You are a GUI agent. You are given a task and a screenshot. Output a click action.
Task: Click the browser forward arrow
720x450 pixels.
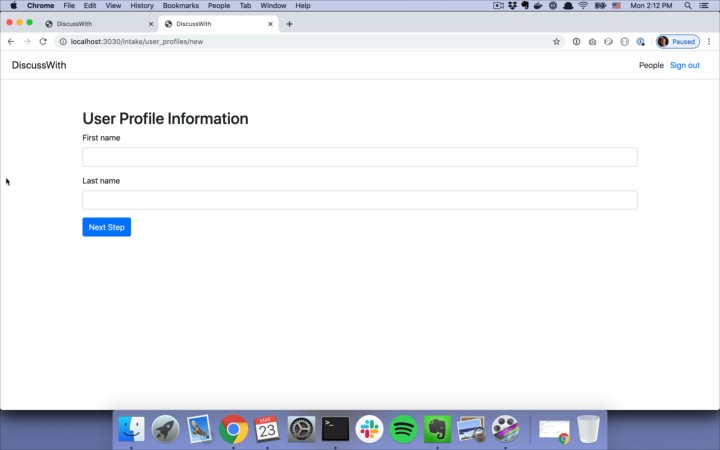coord(27,41)
